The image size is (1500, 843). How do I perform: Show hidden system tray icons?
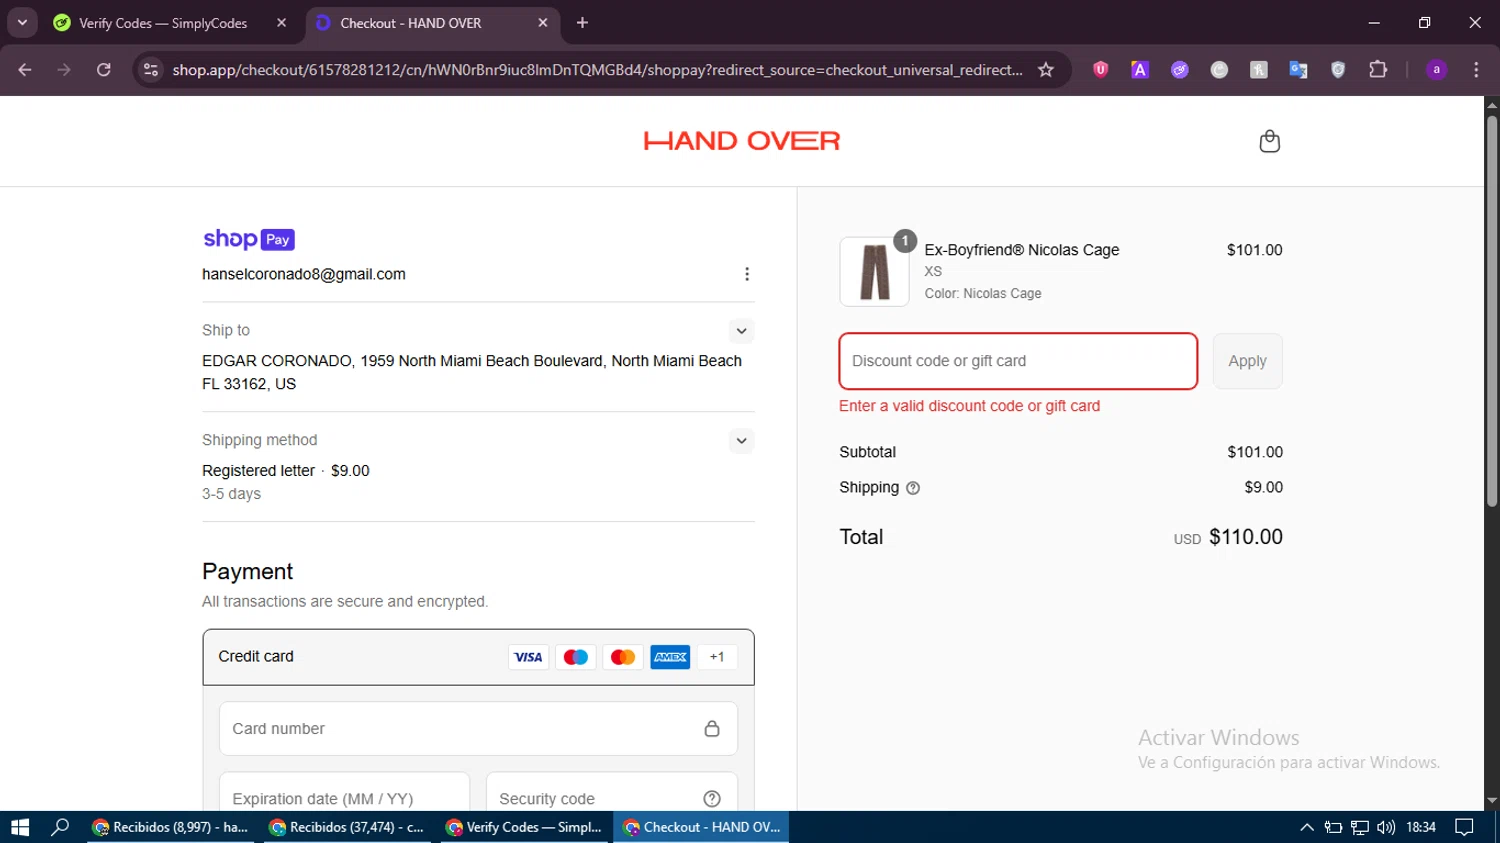coord(1306,827)
